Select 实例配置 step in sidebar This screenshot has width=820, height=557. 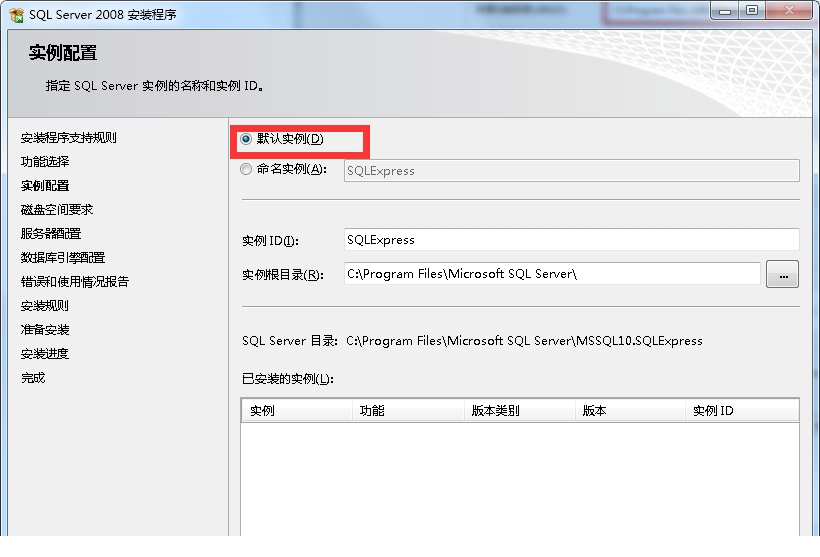click(x=45, y=186)
